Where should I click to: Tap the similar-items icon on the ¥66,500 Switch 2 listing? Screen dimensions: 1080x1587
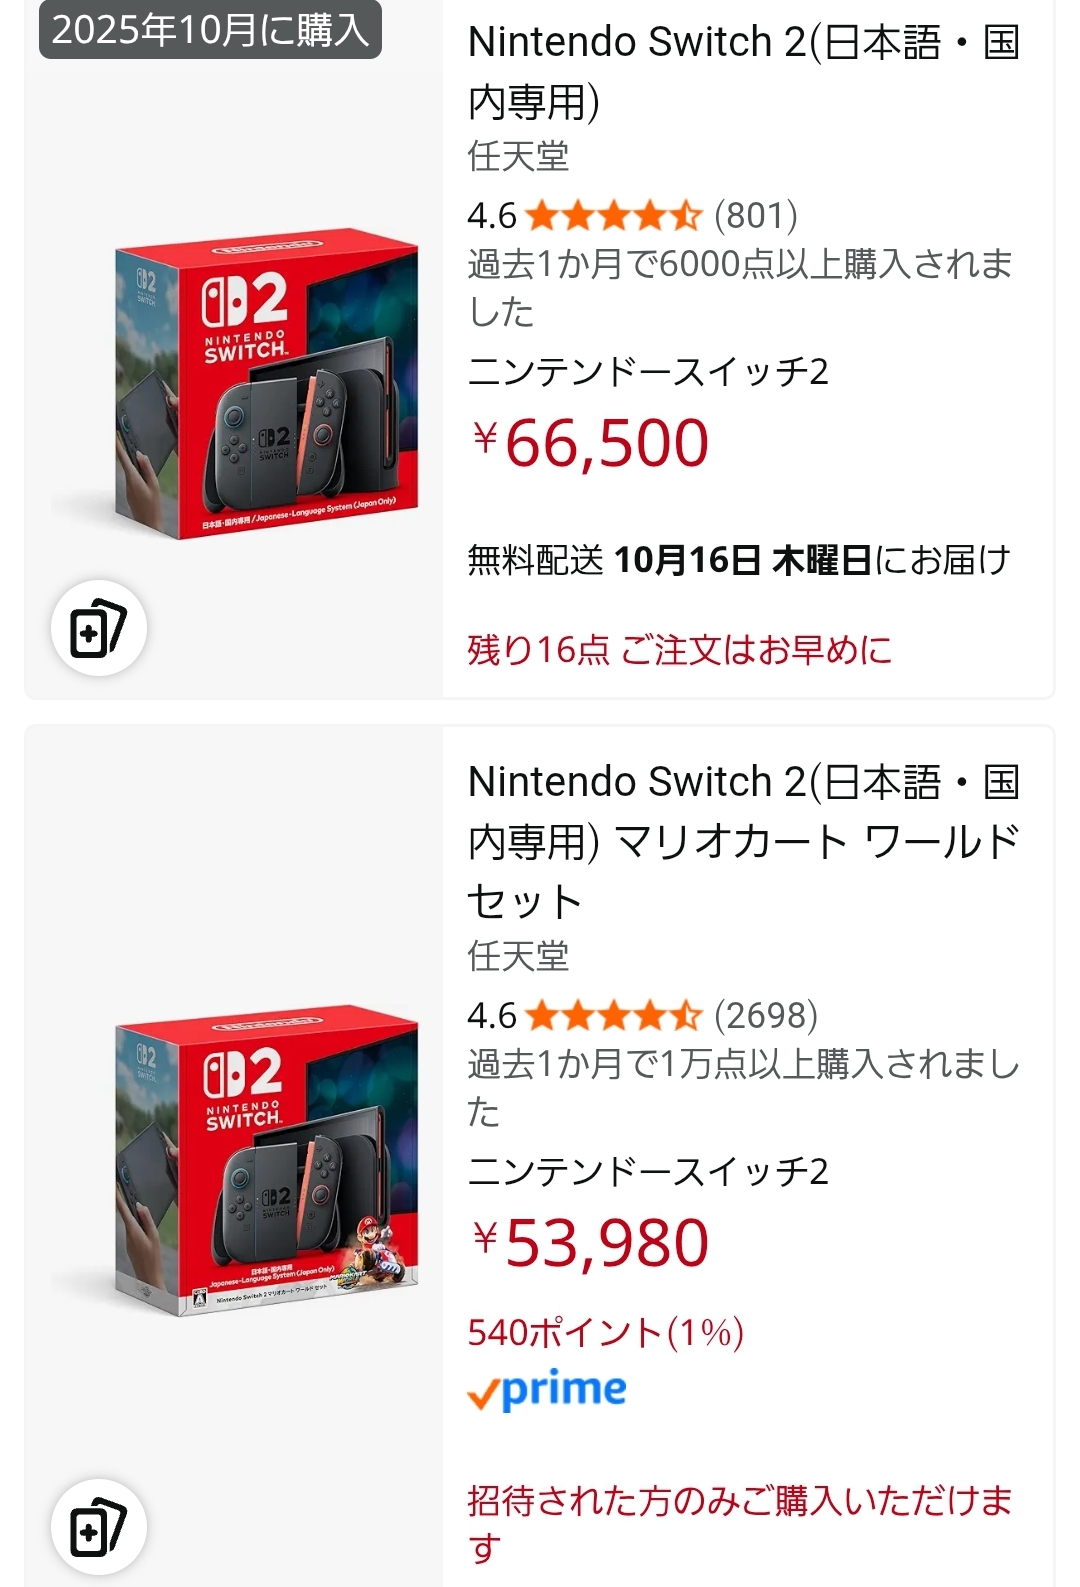tap(98, 629)
